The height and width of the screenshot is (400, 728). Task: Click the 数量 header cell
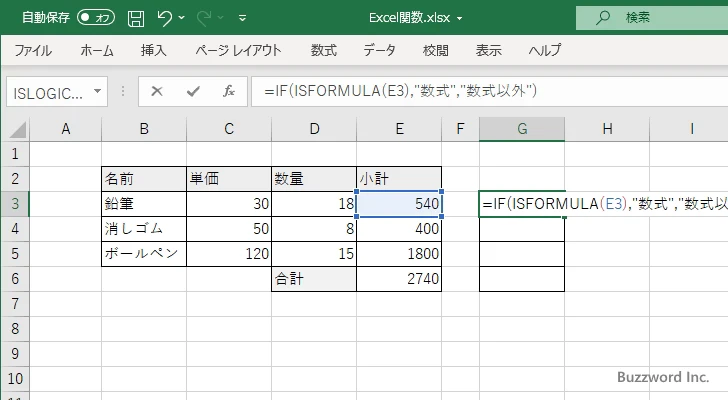[x=314, y=179]
